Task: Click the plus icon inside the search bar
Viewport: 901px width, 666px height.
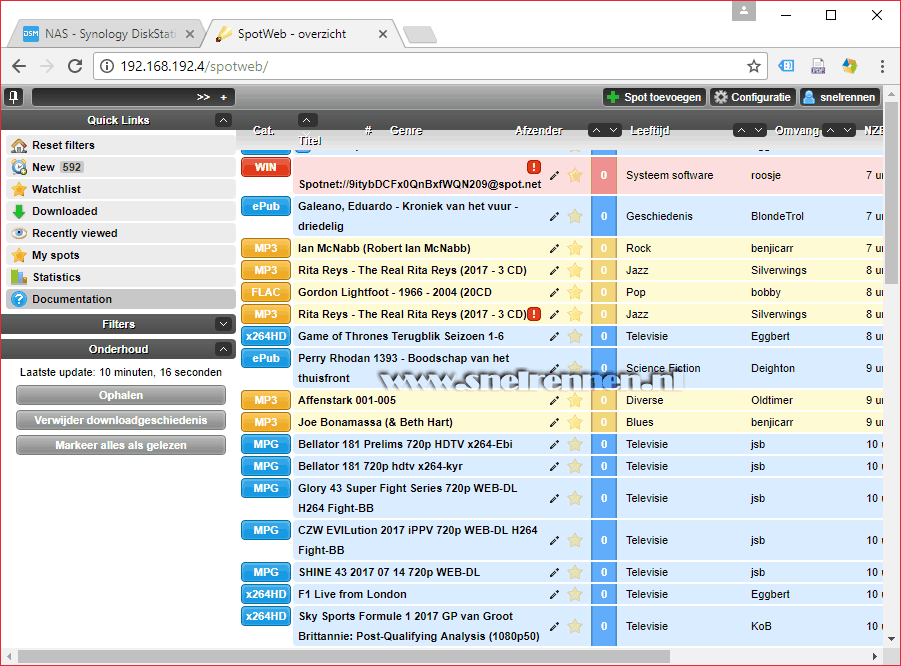Action: coord(224,98)
